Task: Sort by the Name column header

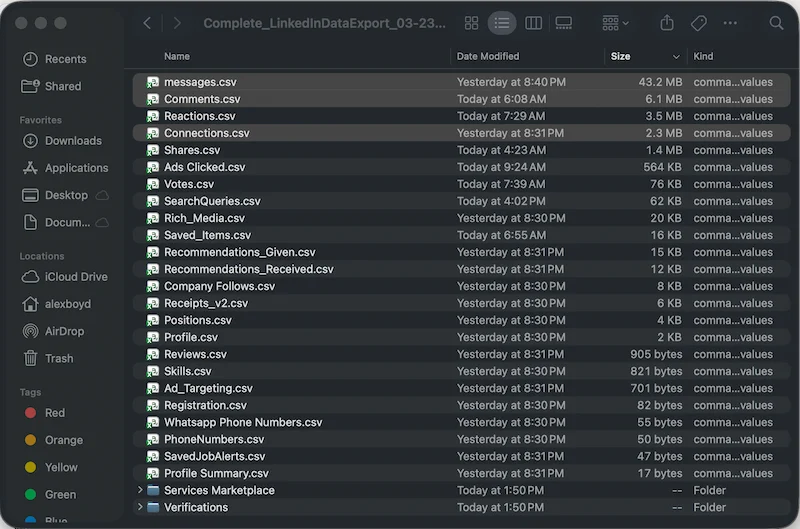Action: (177, 57)
